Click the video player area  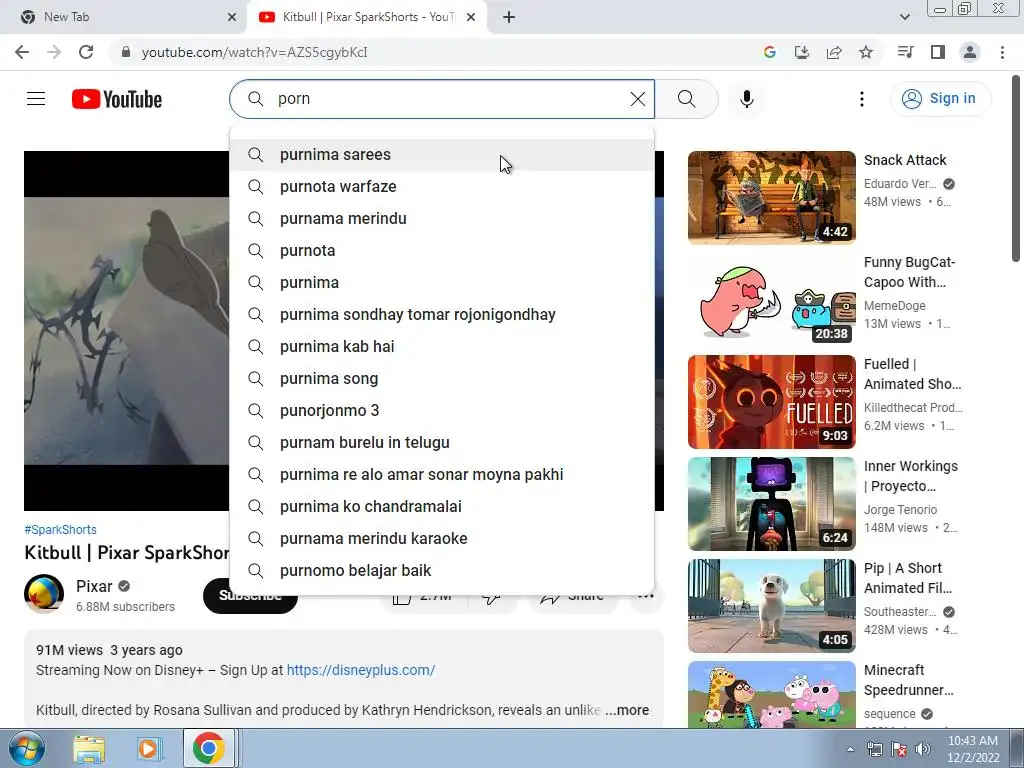pos(127,331)
